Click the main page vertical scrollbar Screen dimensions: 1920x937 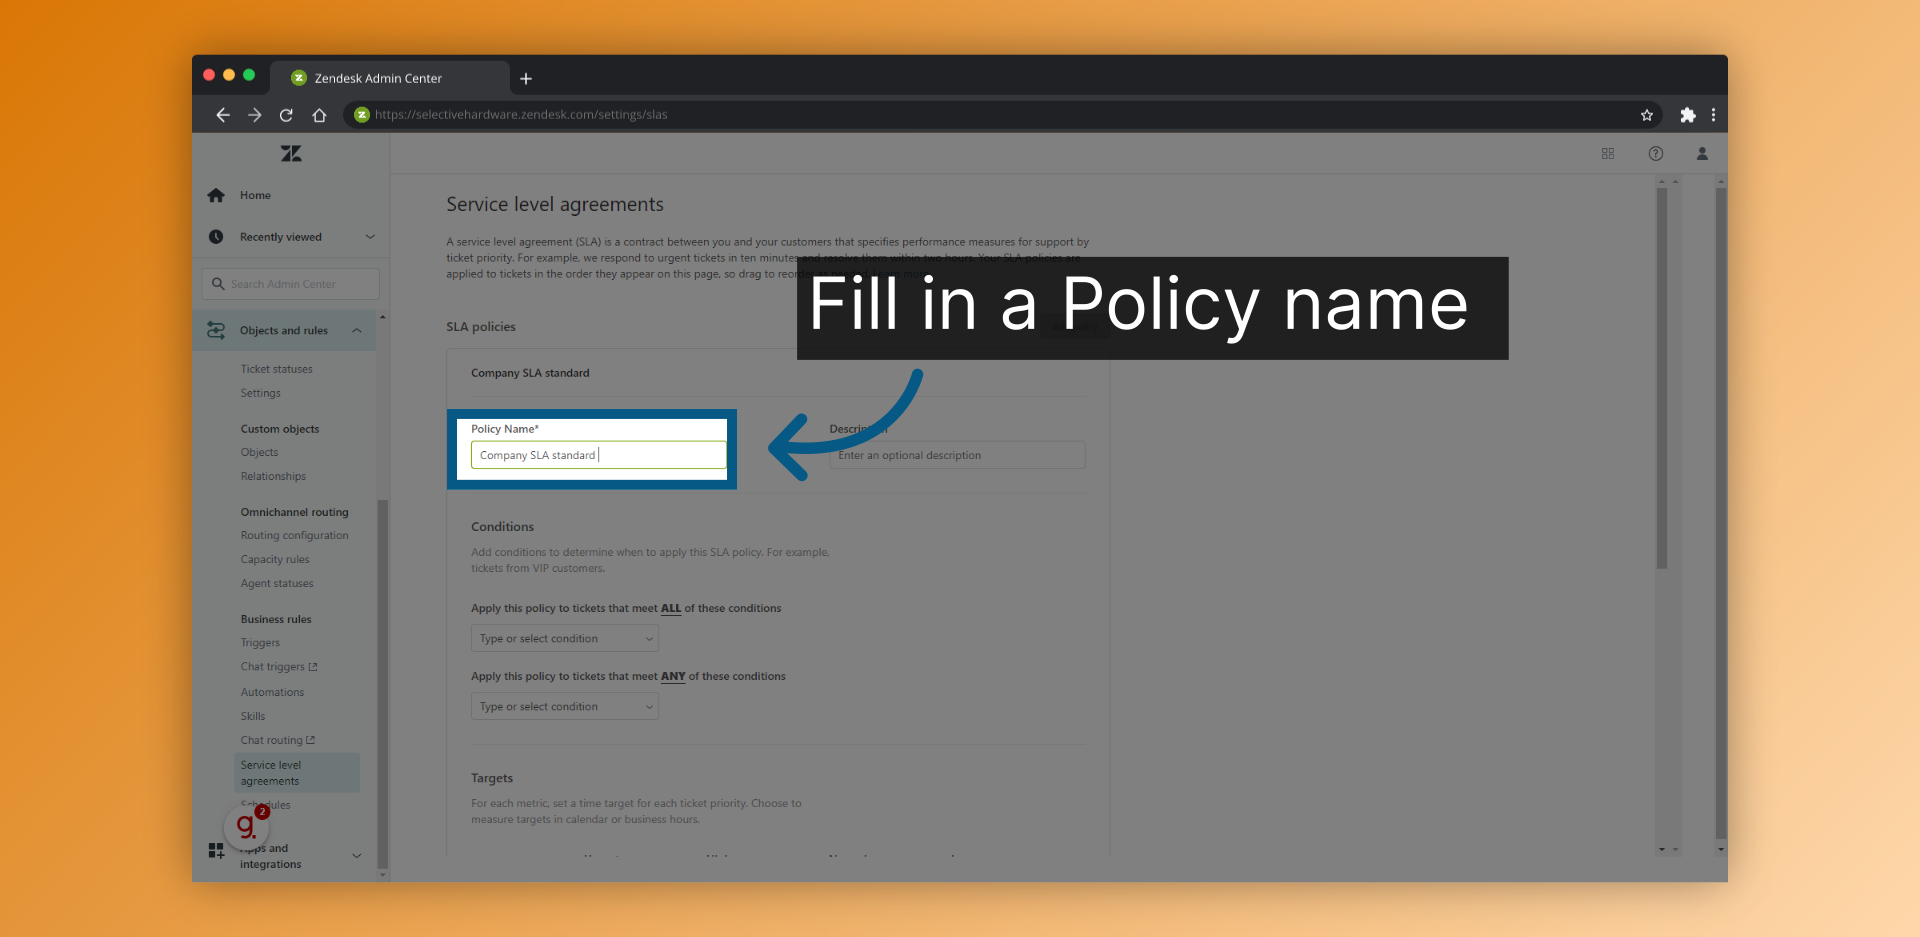point(1662,378)
